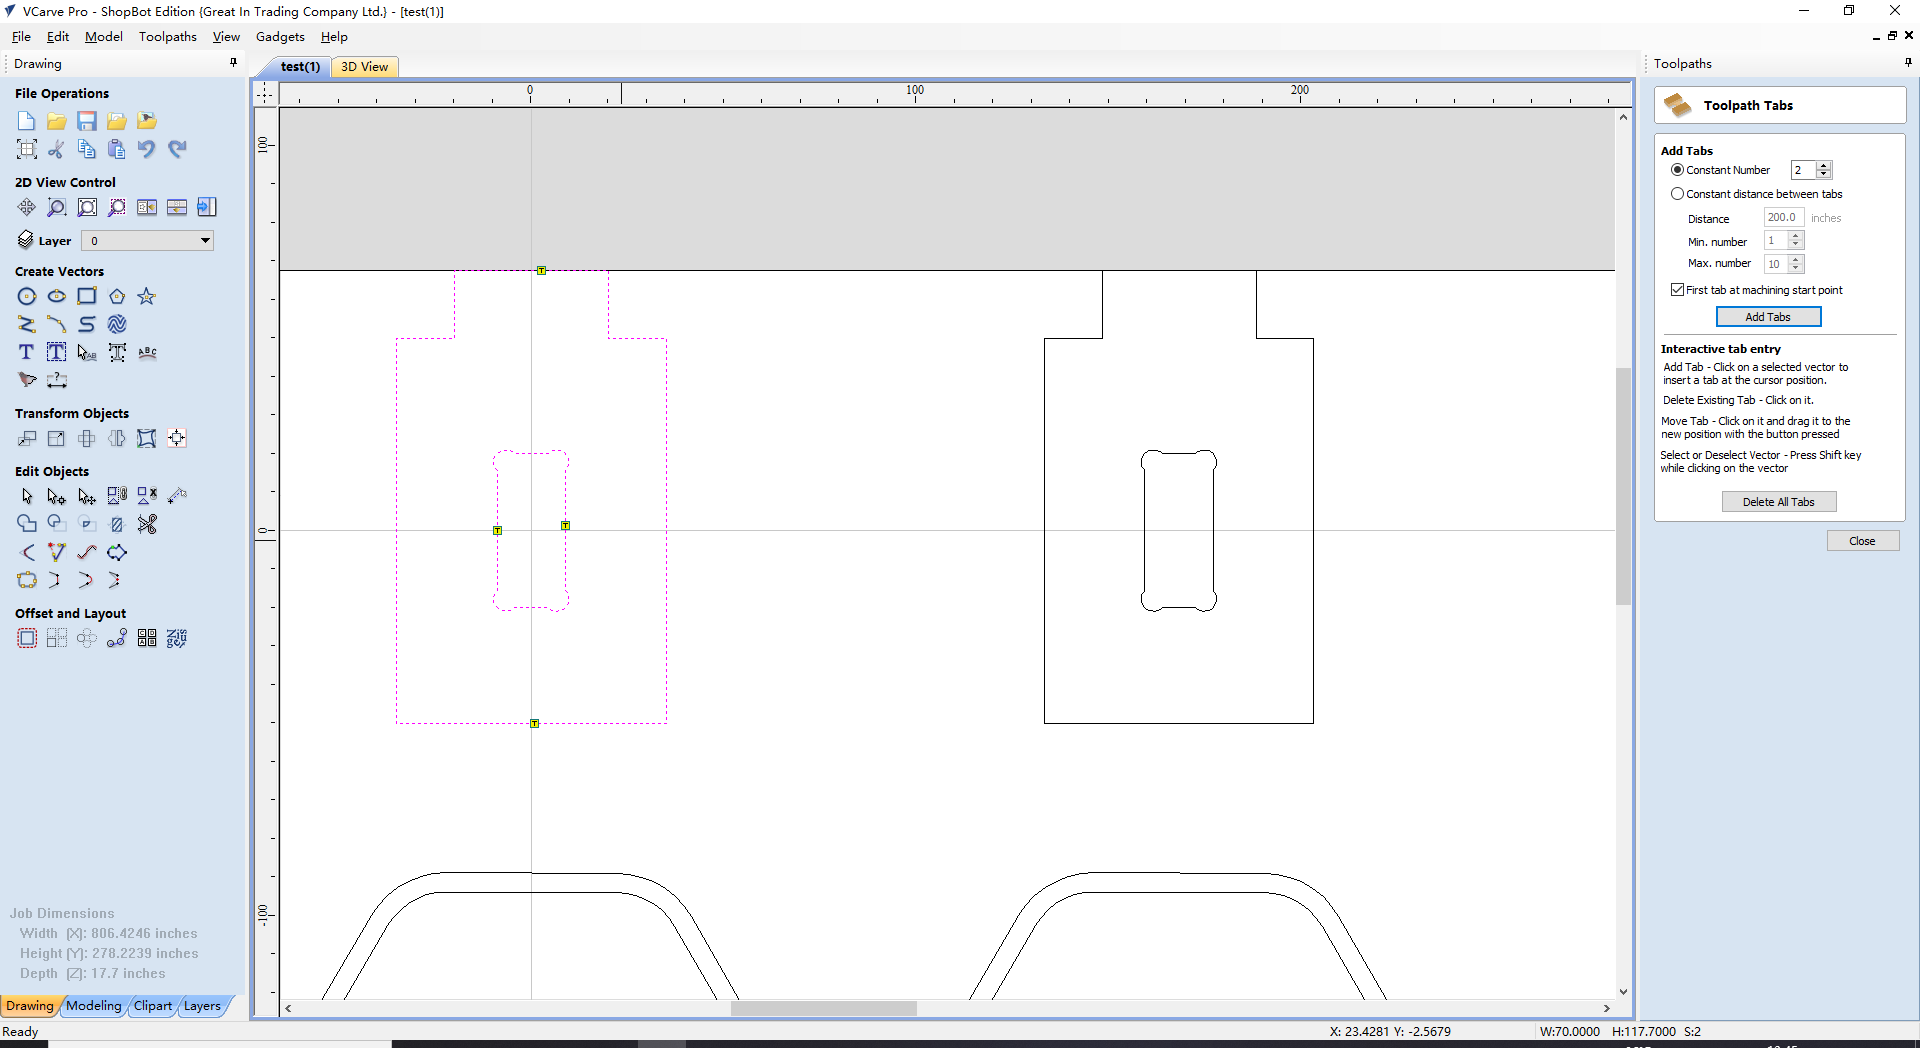Open the Gadgets menu
Image resolution: width=1920 pixels, height=1048 pixels.
[x=280, y=37]
